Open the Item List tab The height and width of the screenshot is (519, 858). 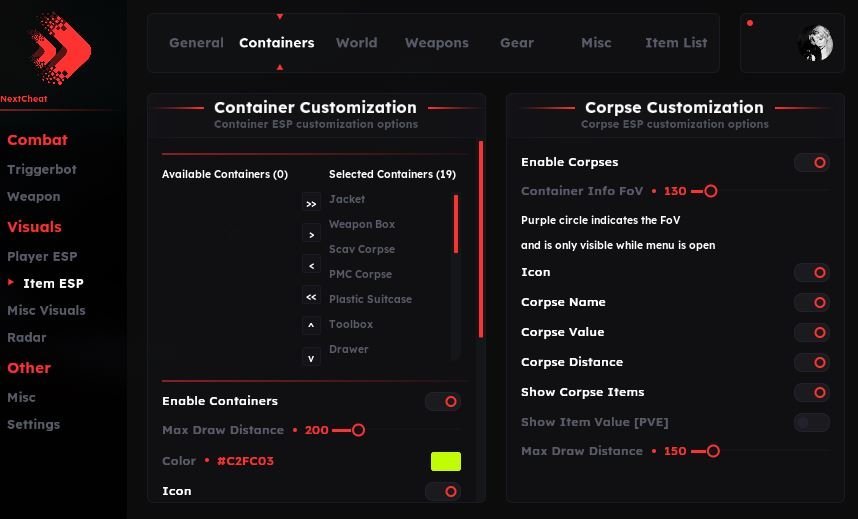[676, 43]
